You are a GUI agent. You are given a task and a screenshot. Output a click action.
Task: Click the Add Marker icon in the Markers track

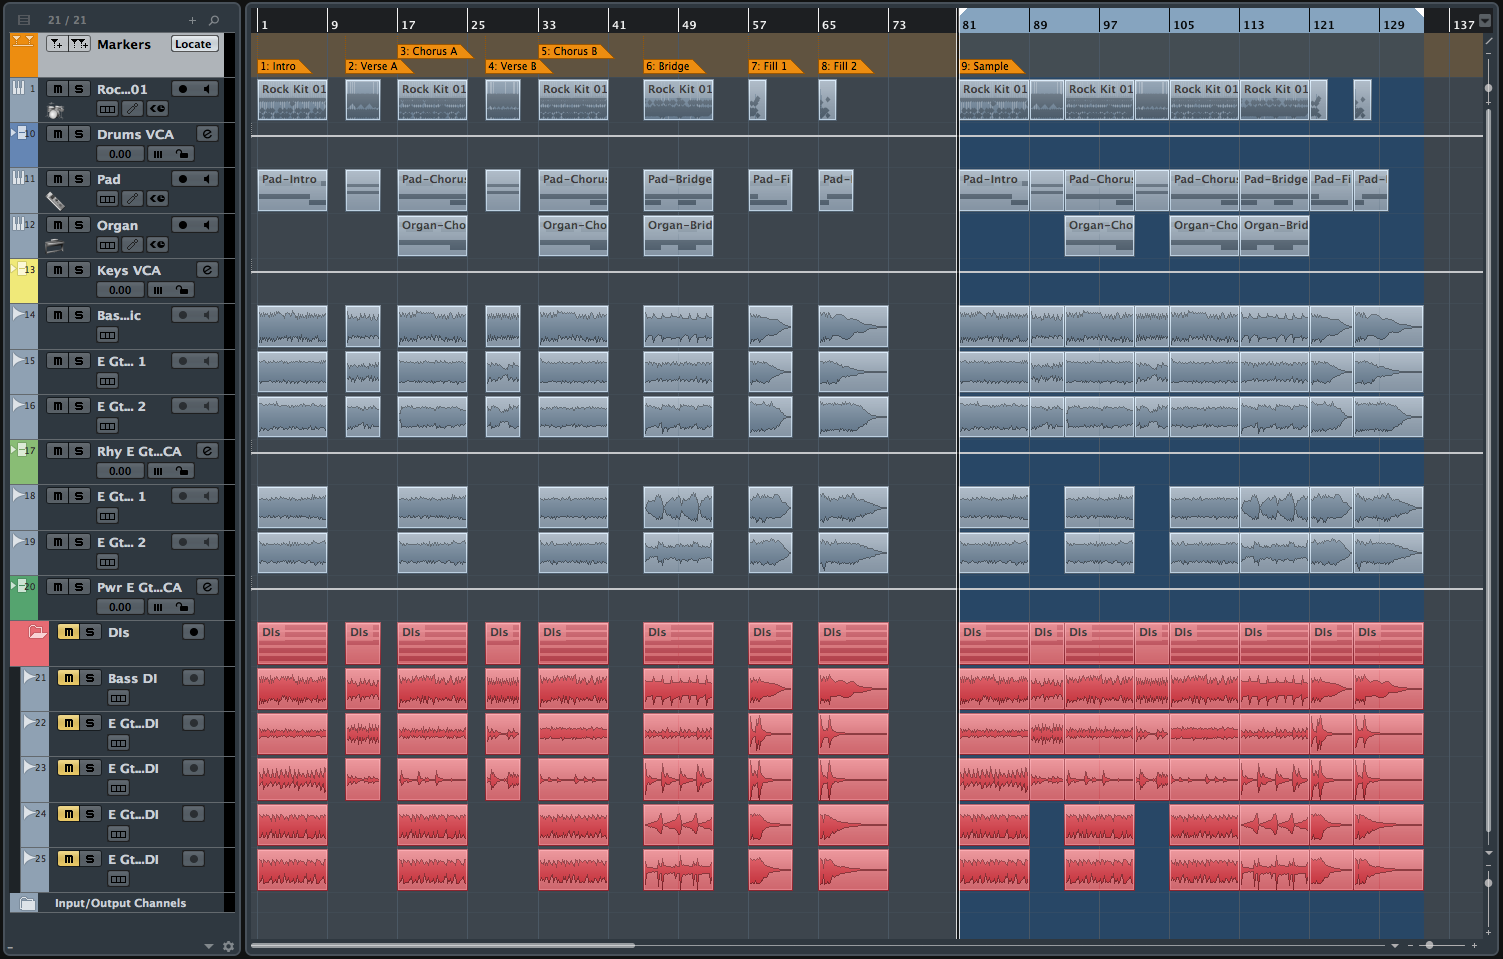(x=58, y=44)
